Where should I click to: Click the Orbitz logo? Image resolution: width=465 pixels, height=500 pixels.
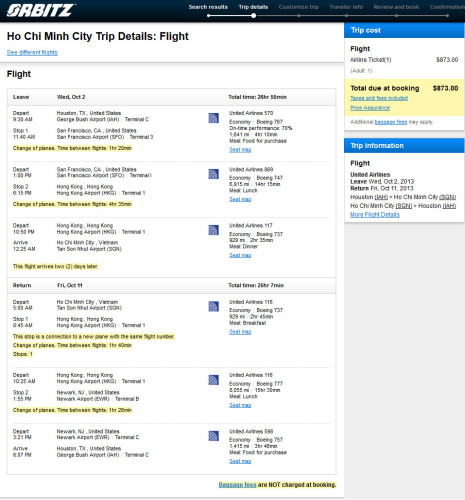pyautogui.click(x=40, y=10)
